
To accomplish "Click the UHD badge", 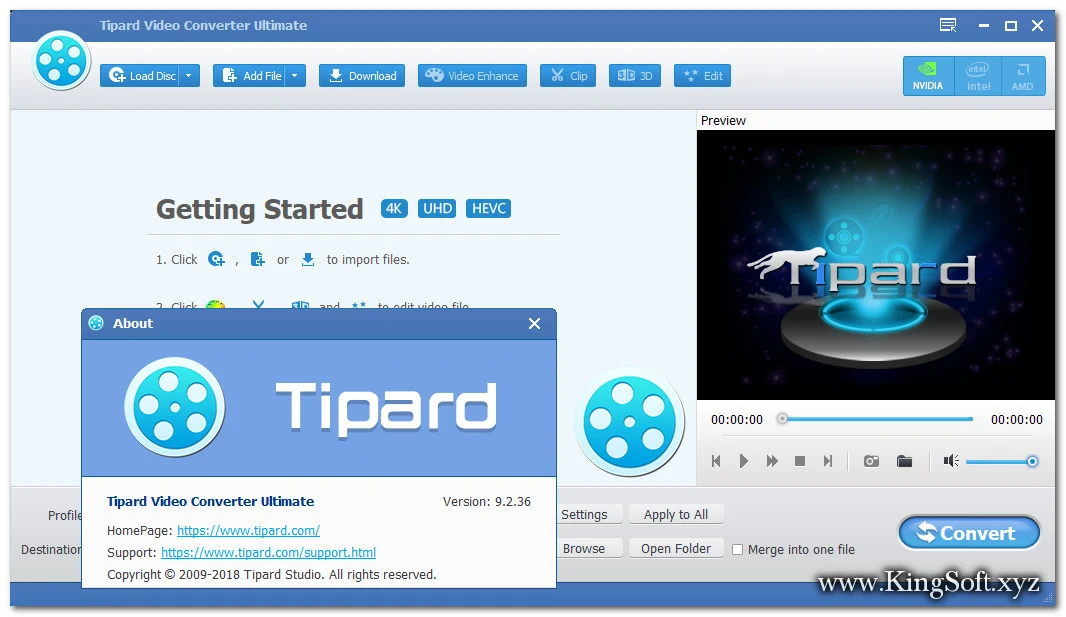I will tap(437, 209).
